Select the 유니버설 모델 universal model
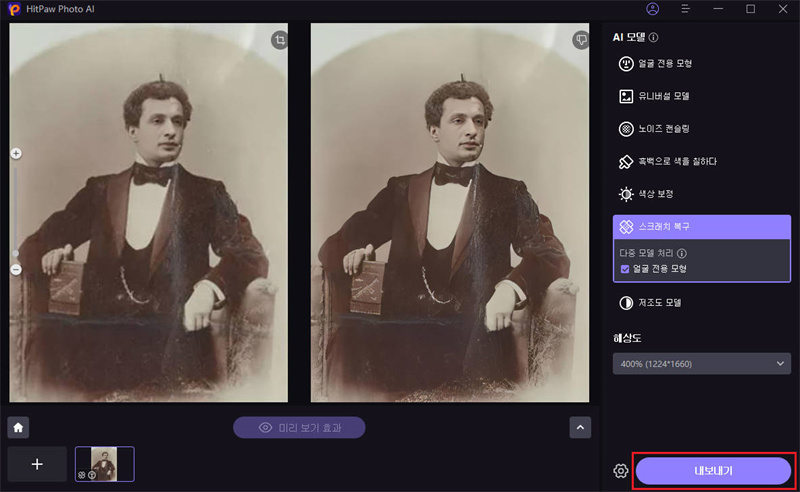800x492 pixels. click(x=654, y=96)
